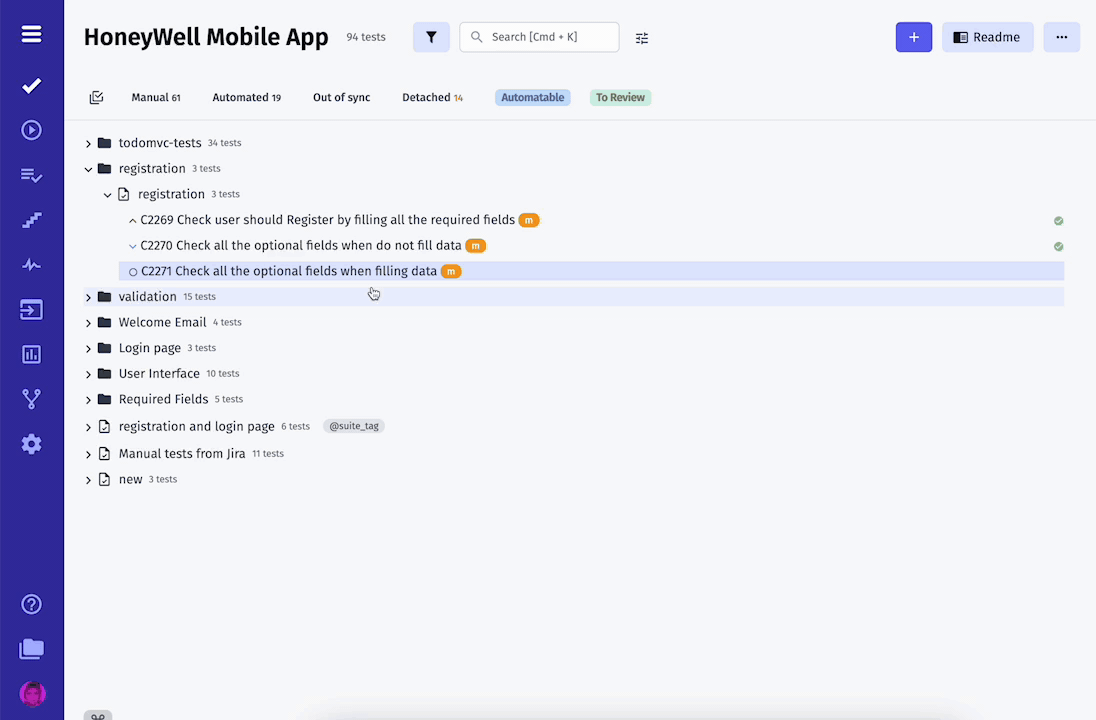Click the 94 tests count label
Image resolution: width=1096 pixels, height=720 pixels.
coord(366,37)
